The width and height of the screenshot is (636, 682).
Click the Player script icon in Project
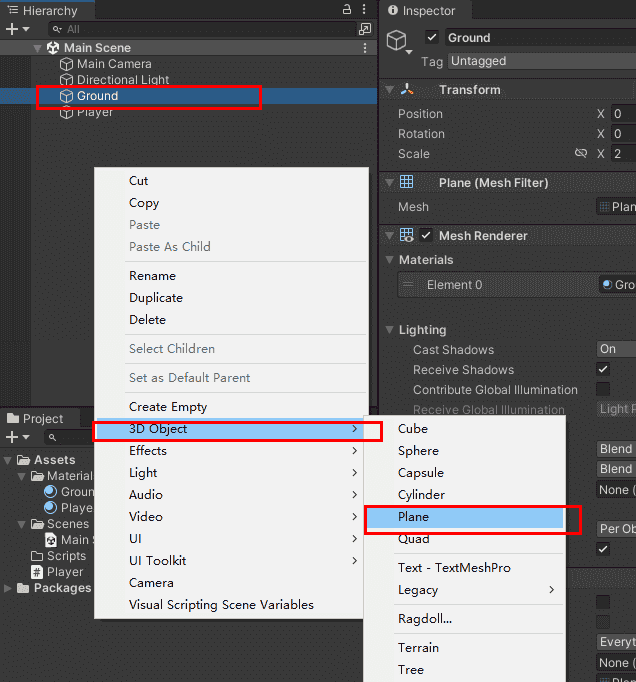point(37,572)
